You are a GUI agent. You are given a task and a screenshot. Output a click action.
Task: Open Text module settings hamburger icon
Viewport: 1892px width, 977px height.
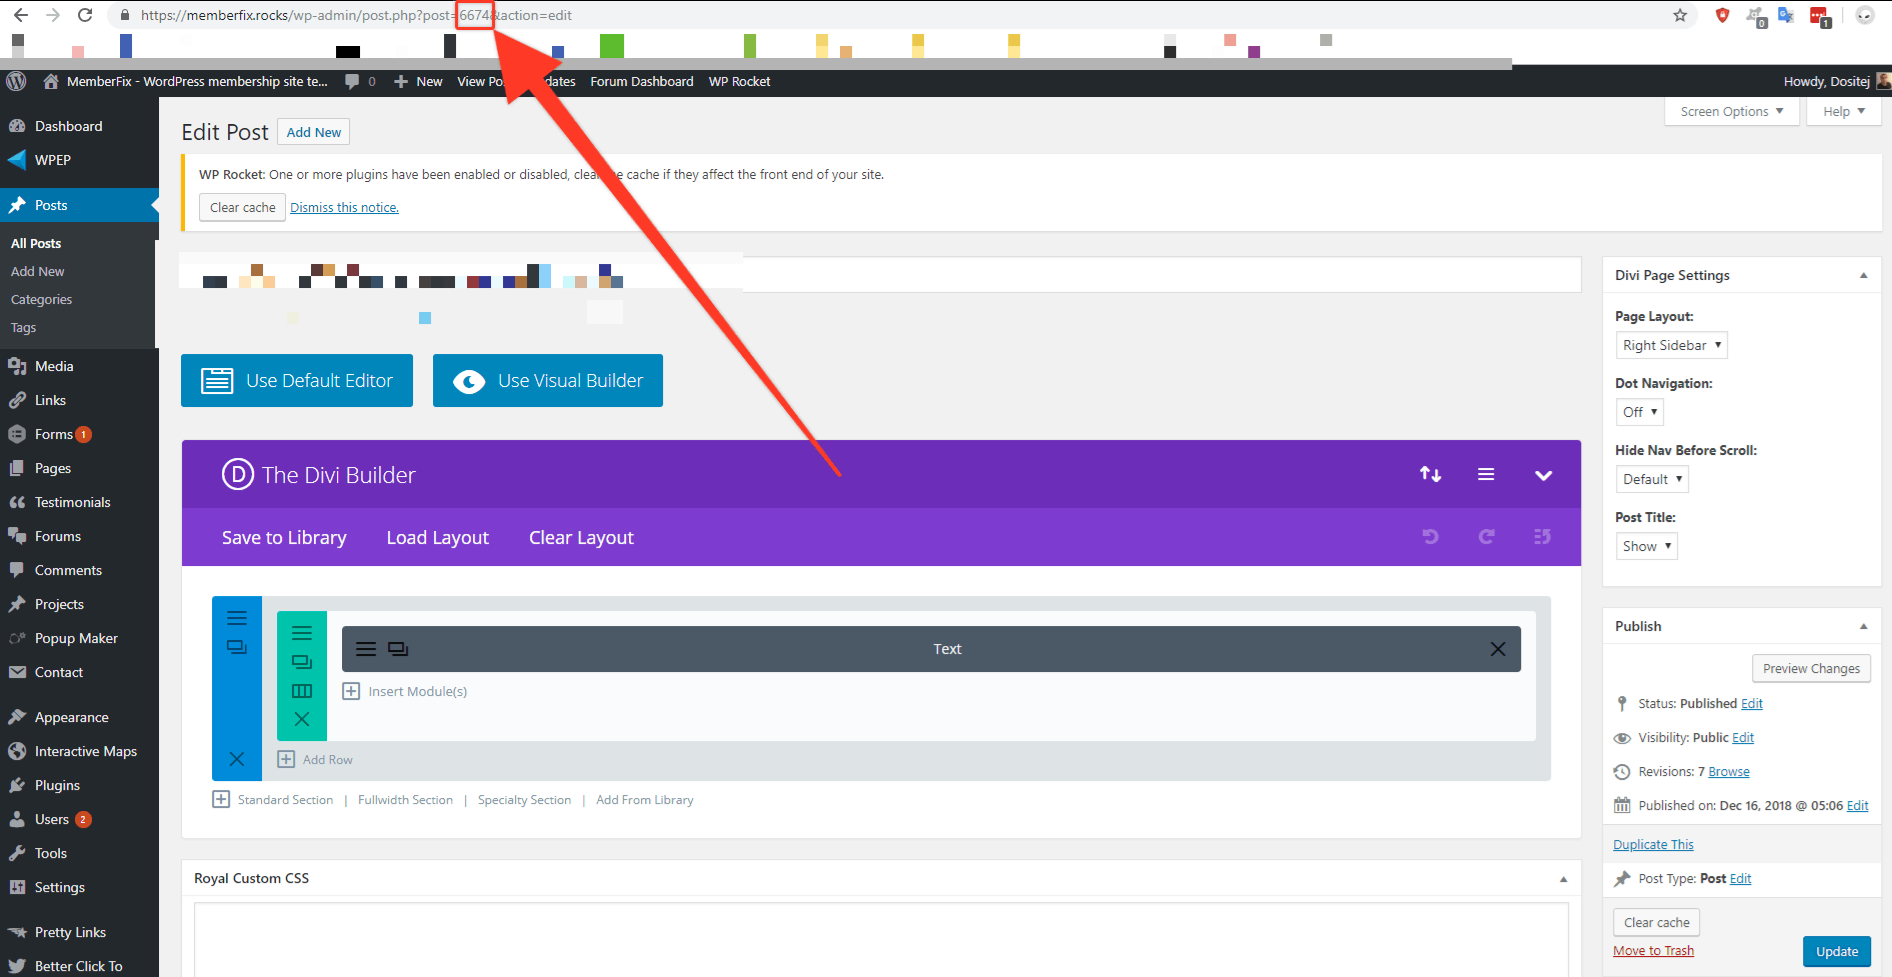point(366,649)
